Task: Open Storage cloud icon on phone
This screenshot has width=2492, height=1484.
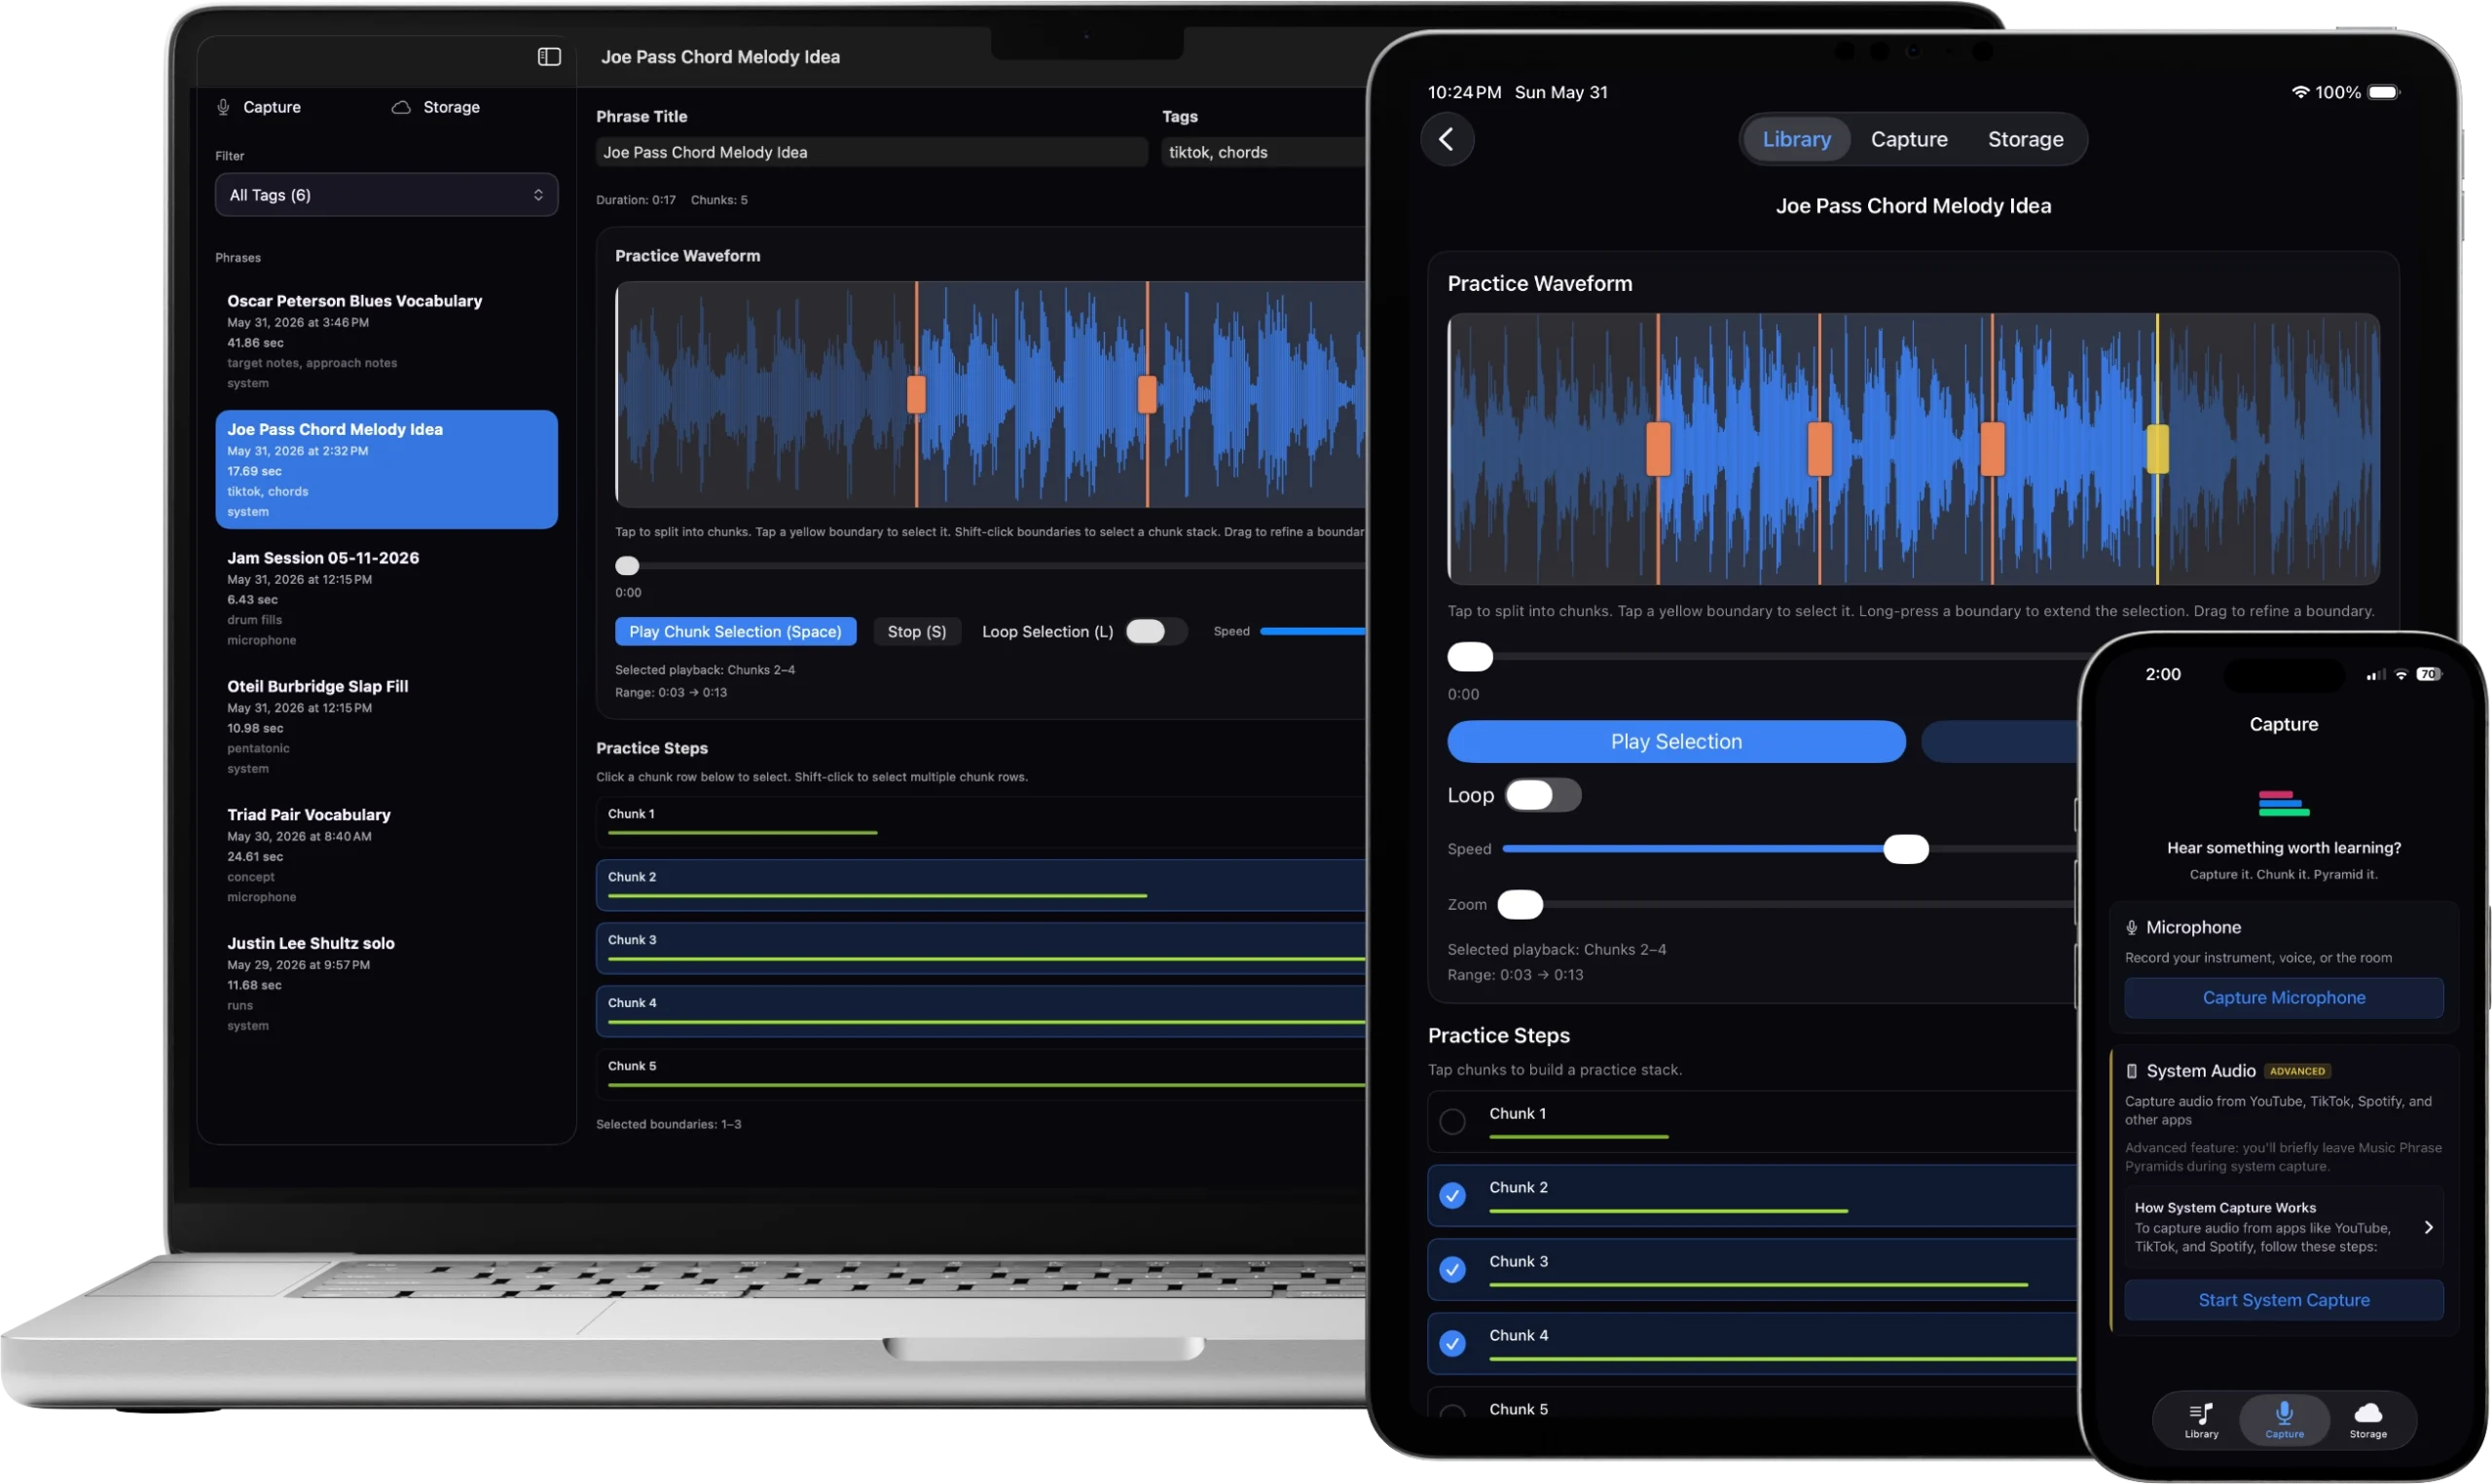Action: point(2368,1421)
